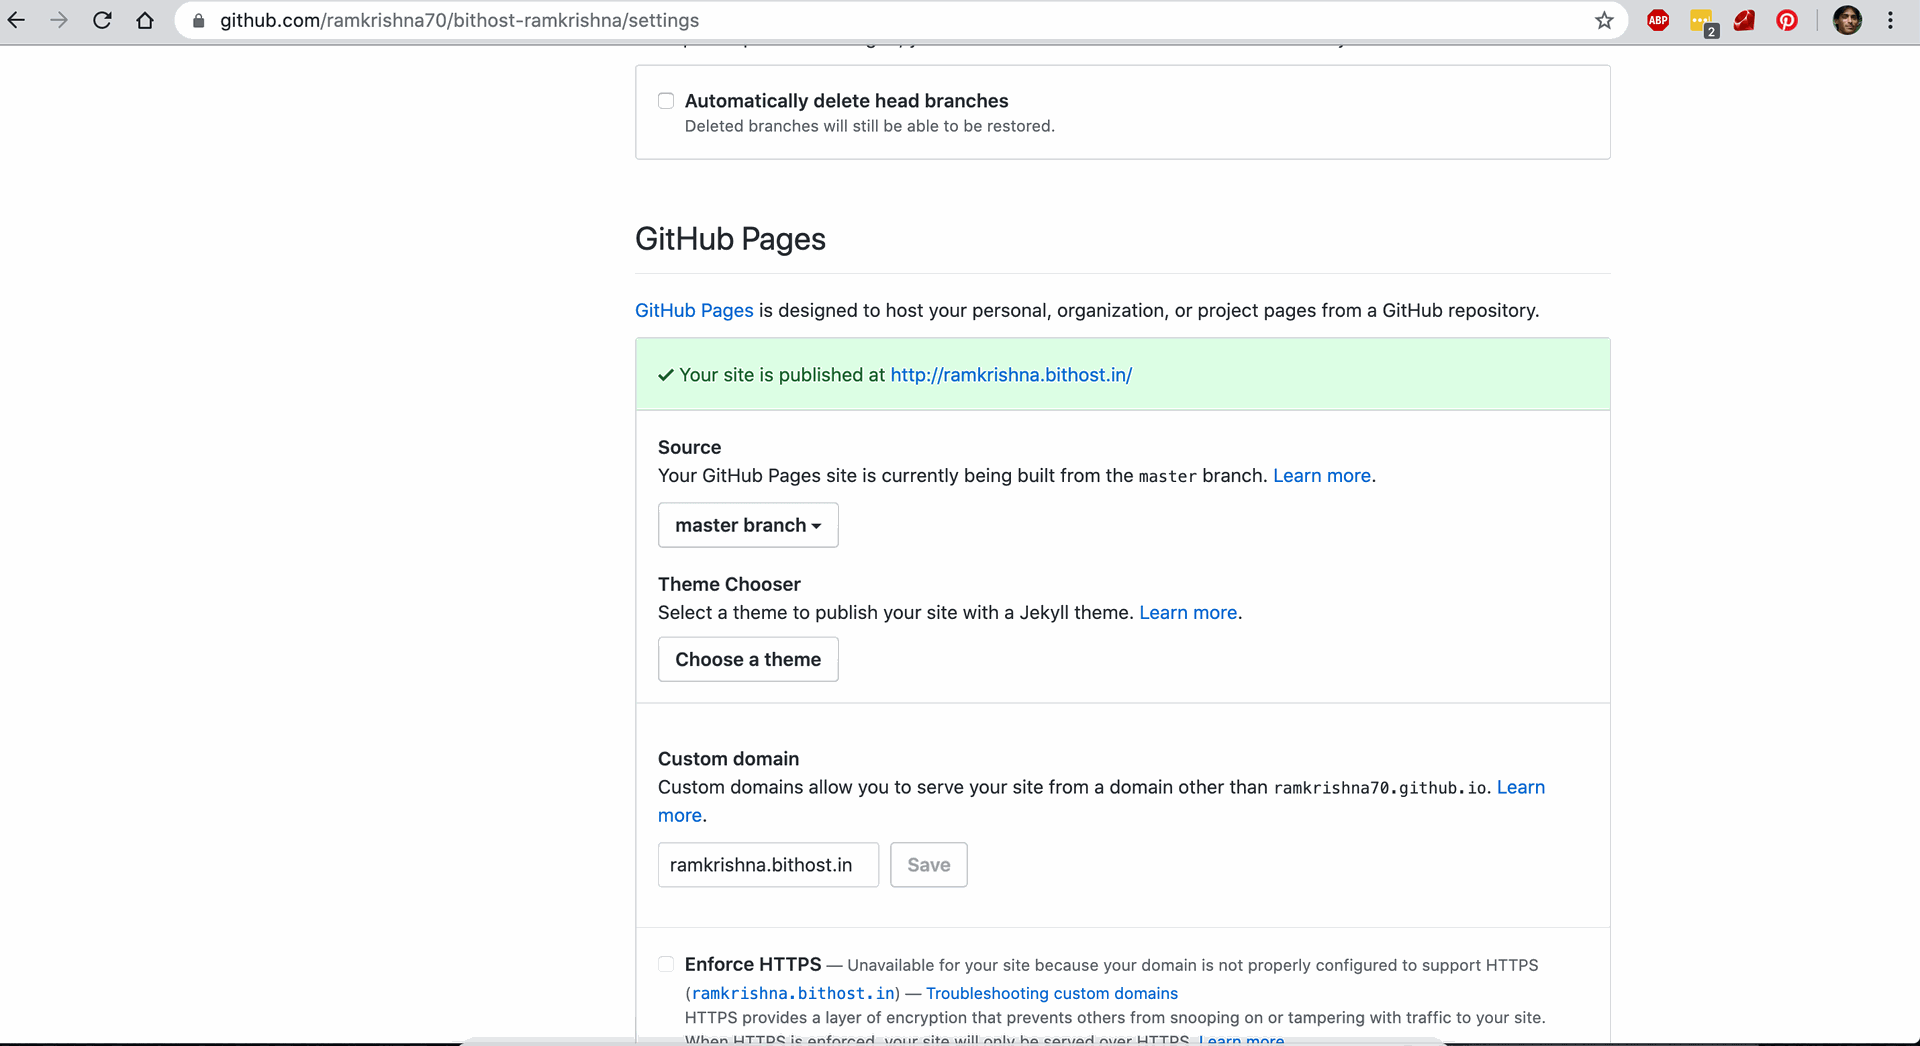The height and width of the screenshot is (1046, 1920).
Task: Visit published site http://ramkrishna.bithost.in/
Action: pos(1011,375)
